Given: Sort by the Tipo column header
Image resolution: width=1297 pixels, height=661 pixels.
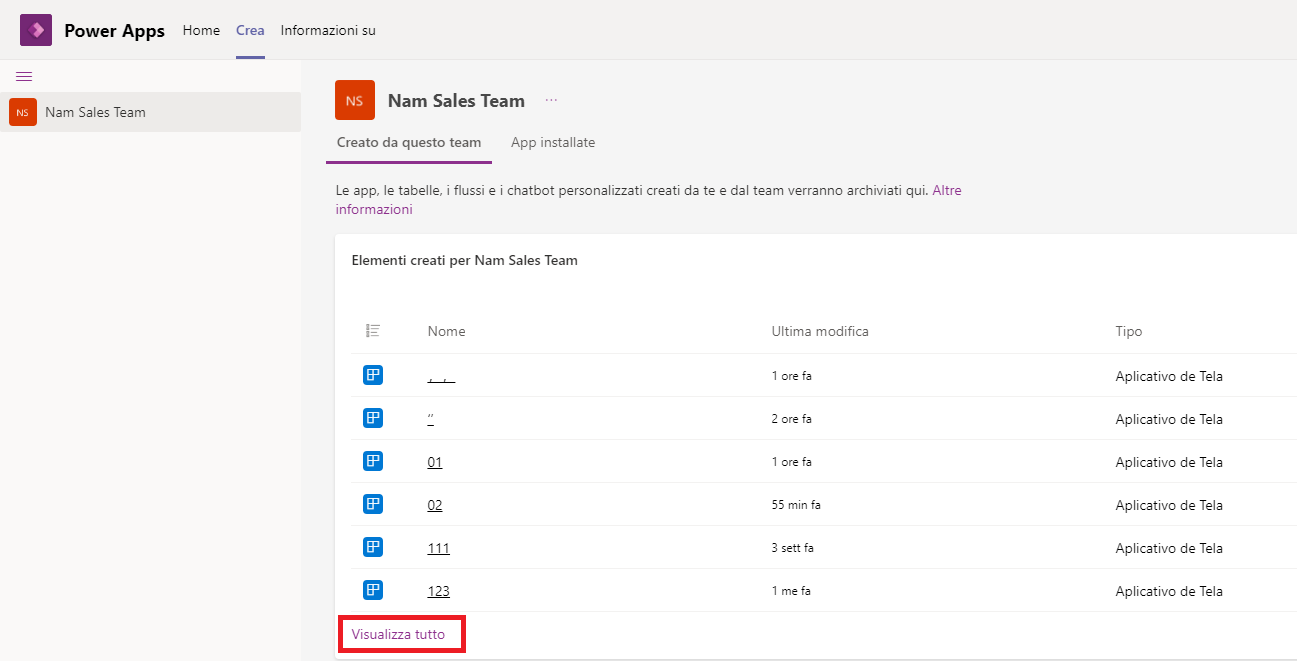Looking at the screenshot, I should tap(1129, 331).
